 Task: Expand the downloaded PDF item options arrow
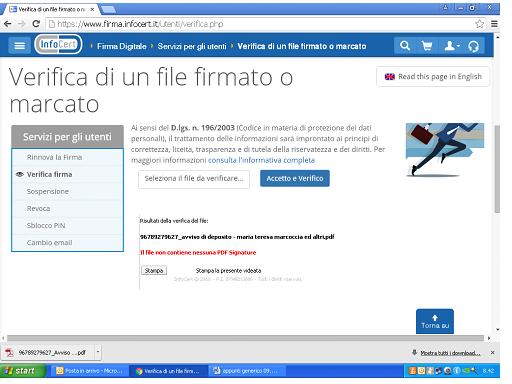[98, 352]
